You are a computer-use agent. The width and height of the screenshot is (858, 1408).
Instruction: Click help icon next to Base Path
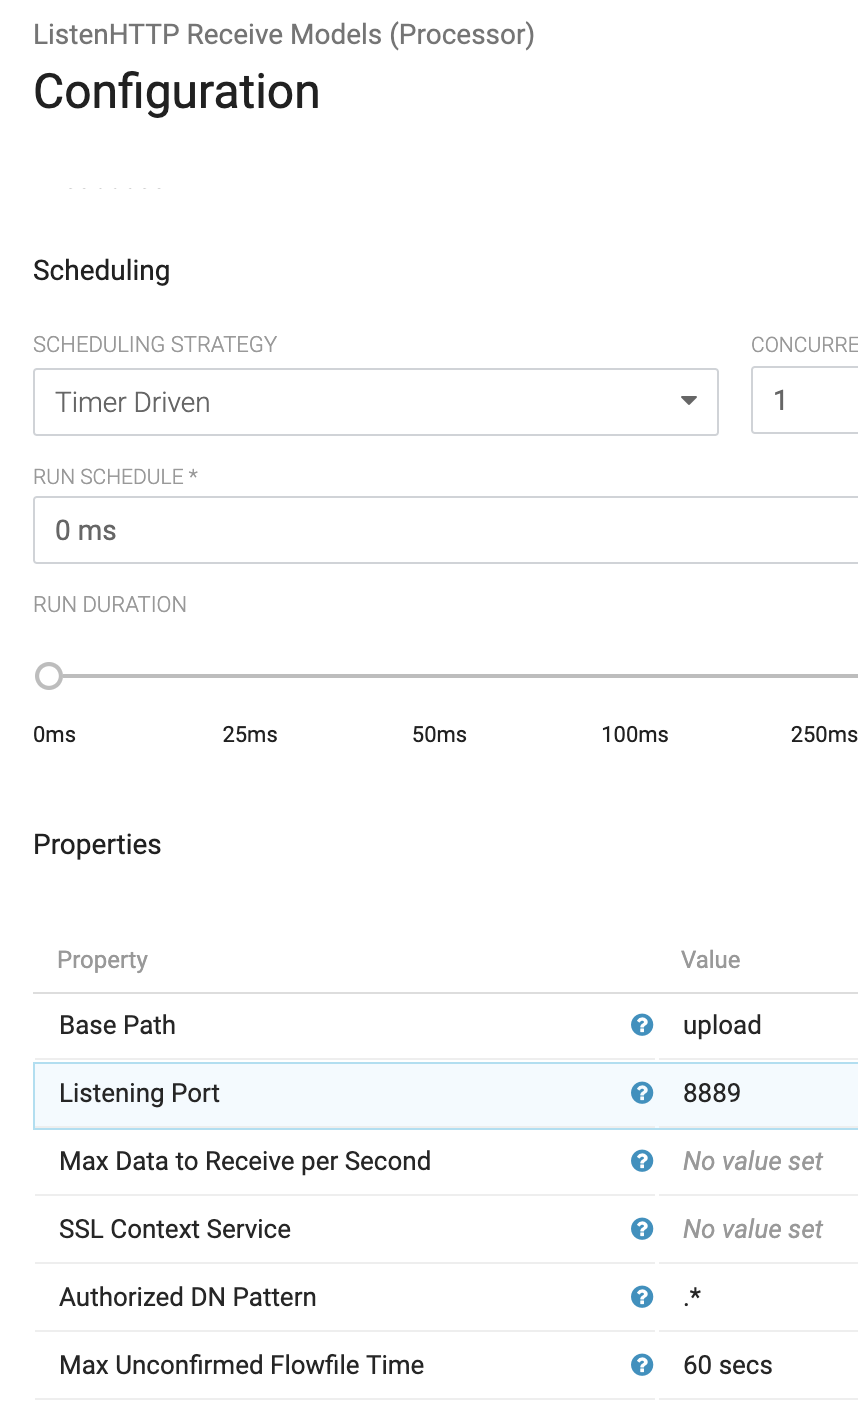click(x=642, y=1025)
